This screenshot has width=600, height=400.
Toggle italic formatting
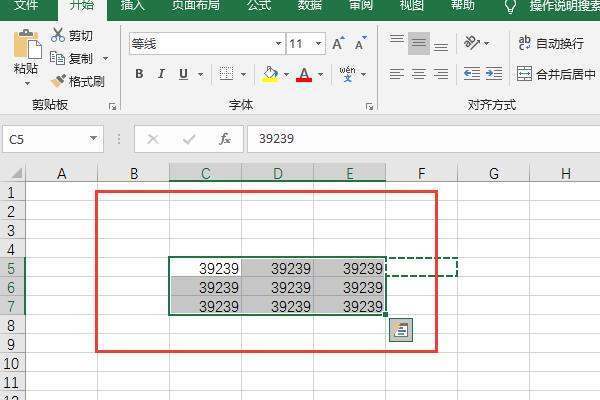coord(161,74)
